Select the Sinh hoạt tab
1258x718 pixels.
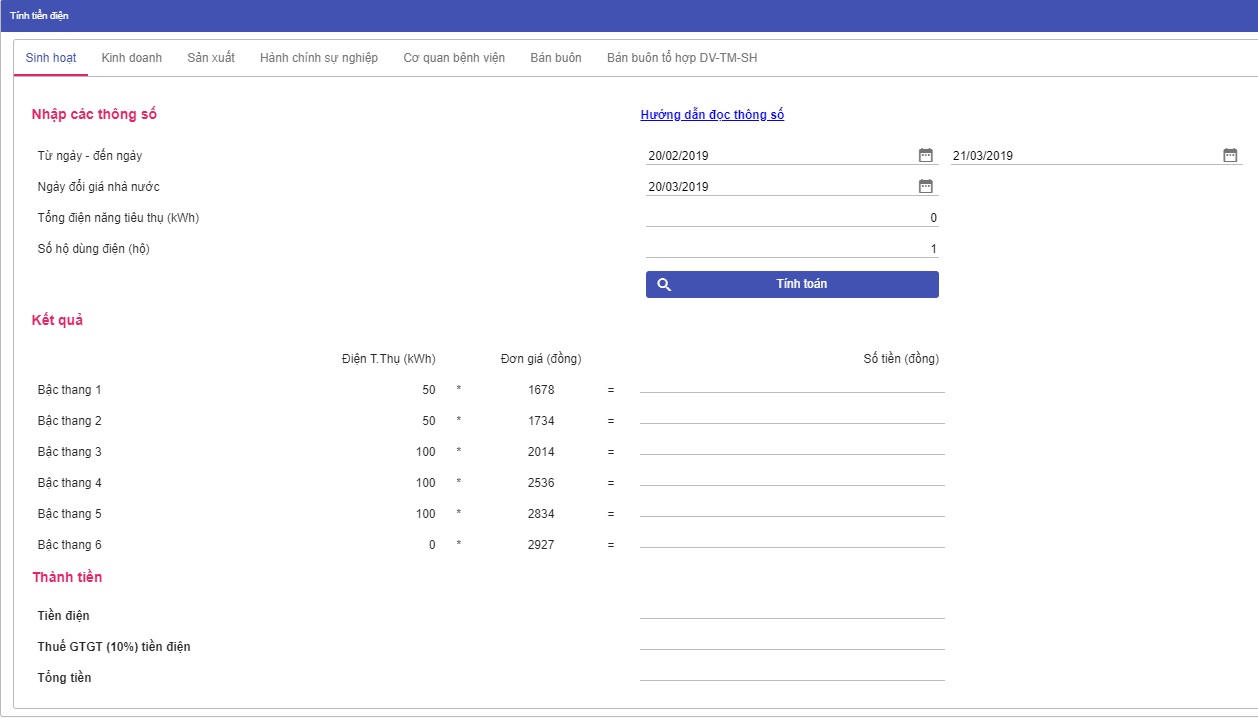pos(51,58)
